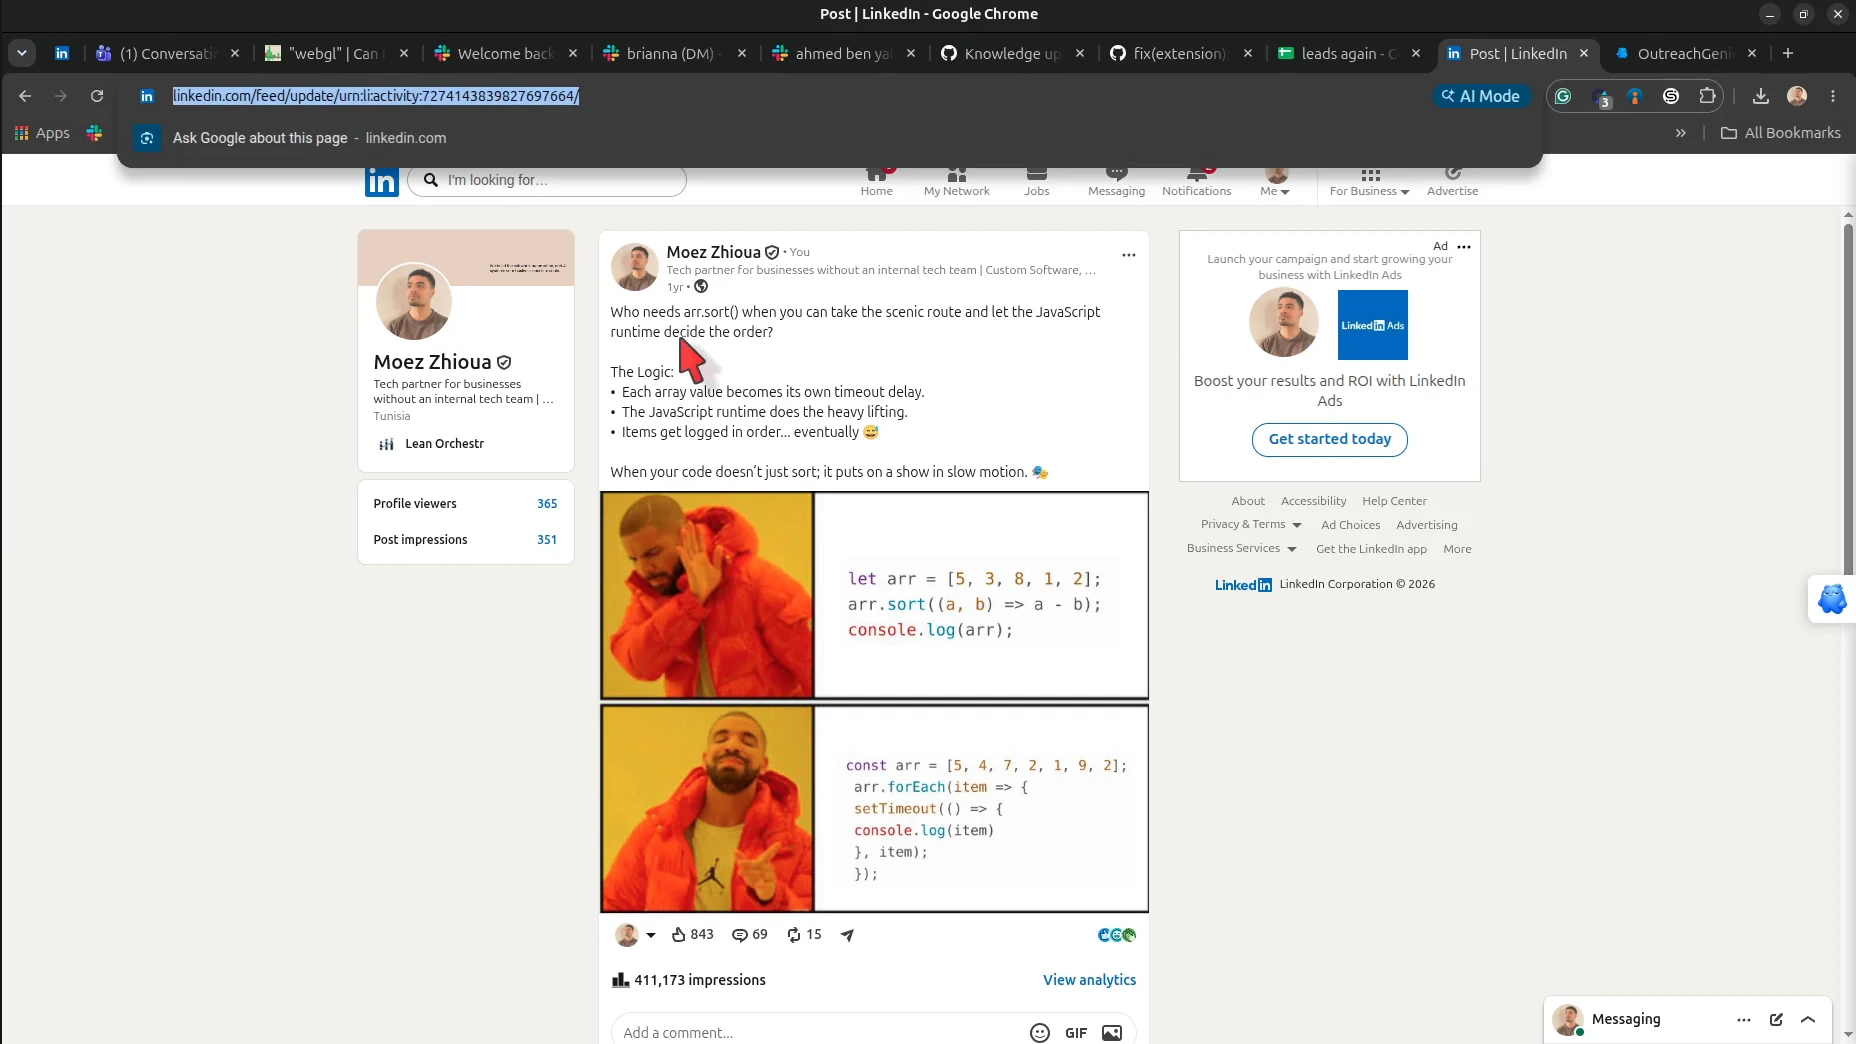The width and height of the screenshot is (1856, 1044).
Task: Open Chrome tab search dropdown
Action: point(21,53)
